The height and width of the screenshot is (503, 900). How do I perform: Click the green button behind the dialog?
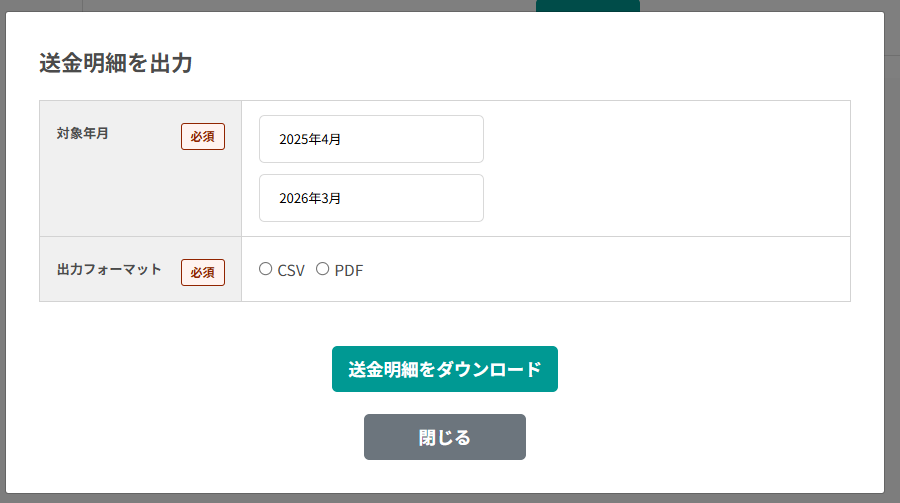tap(587, 5)
